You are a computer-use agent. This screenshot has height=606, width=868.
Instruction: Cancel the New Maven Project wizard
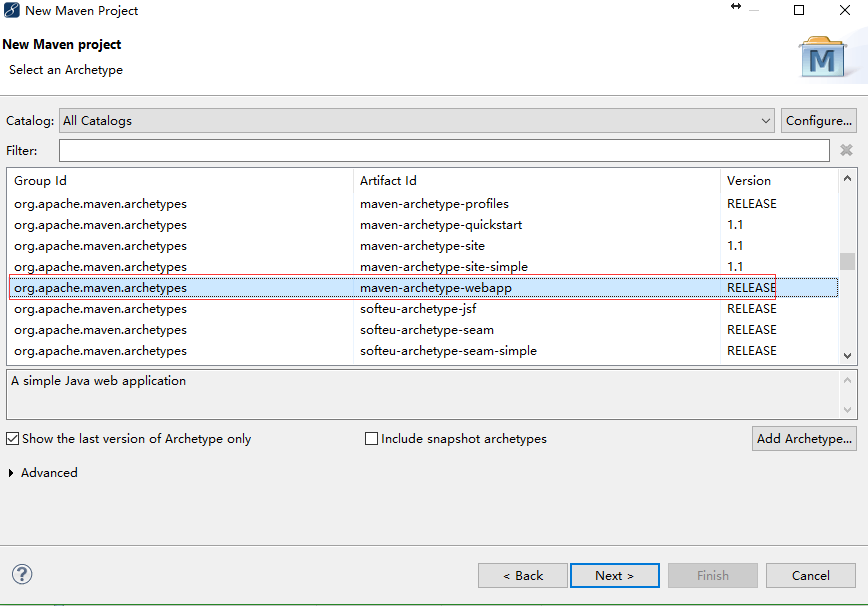coord(810,576)
